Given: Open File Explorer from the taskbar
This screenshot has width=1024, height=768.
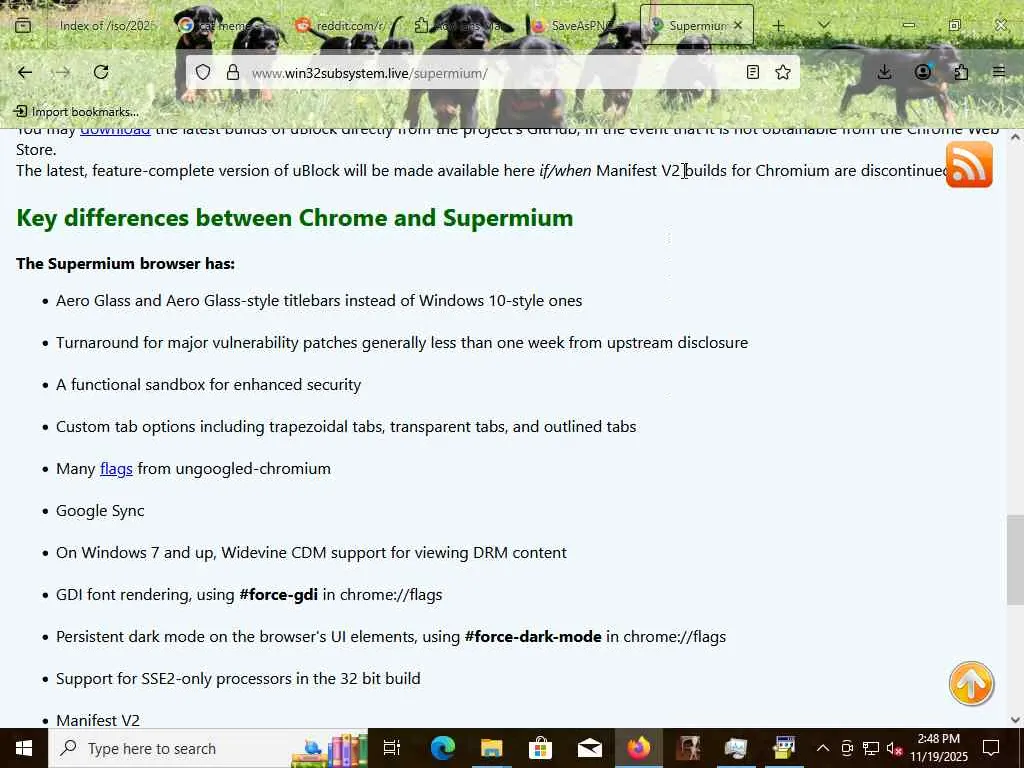Looking at the screenshot, I should pos(491,748).
